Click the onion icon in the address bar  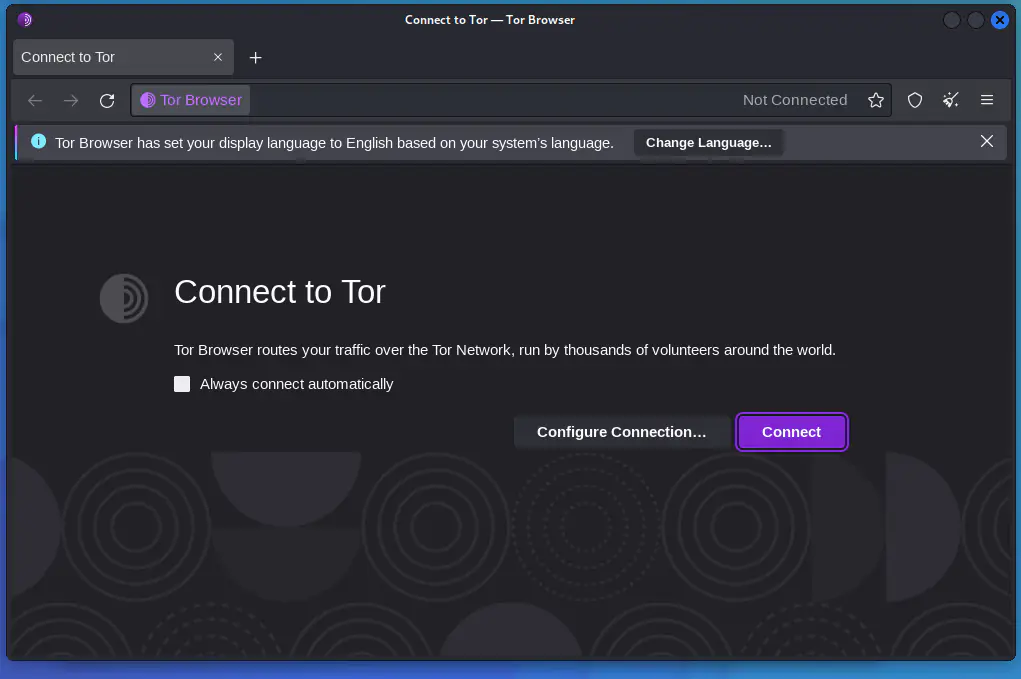[x=149, y=100]
